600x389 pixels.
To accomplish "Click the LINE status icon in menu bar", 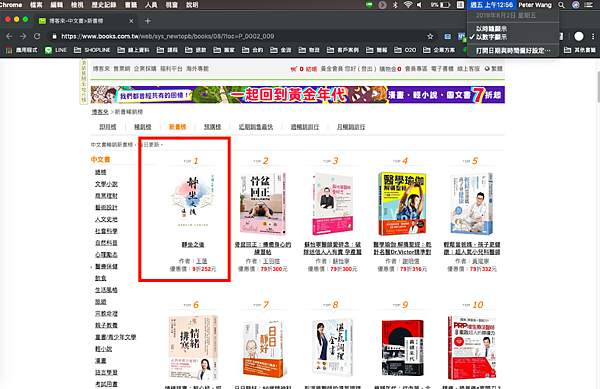I will click(x=369, y=5).
